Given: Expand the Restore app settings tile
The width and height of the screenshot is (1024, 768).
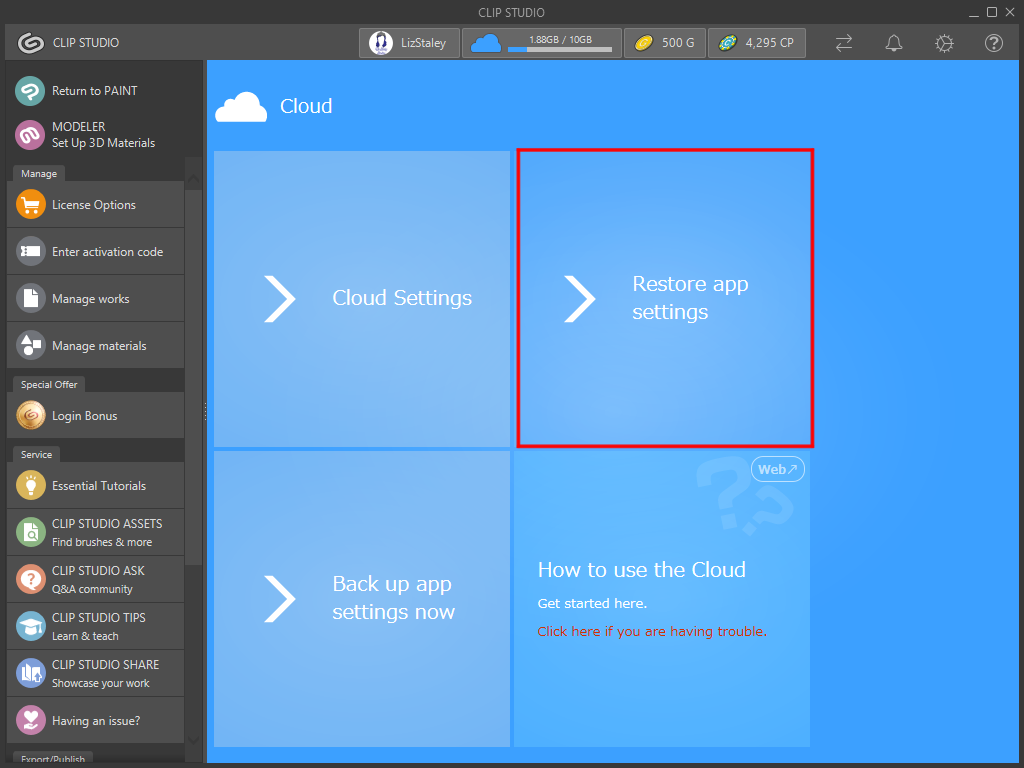Looking at the screenshot, I should pos(664,298).
